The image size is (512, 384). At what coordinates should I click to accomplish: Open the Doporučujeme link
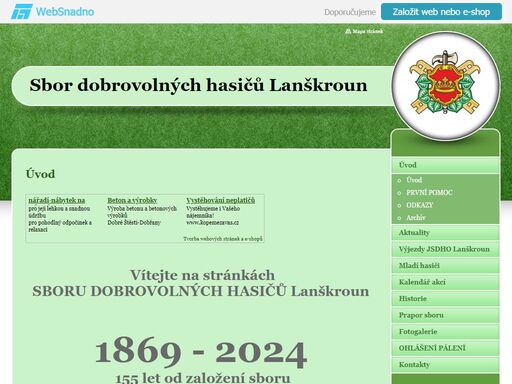pos(350,12)
